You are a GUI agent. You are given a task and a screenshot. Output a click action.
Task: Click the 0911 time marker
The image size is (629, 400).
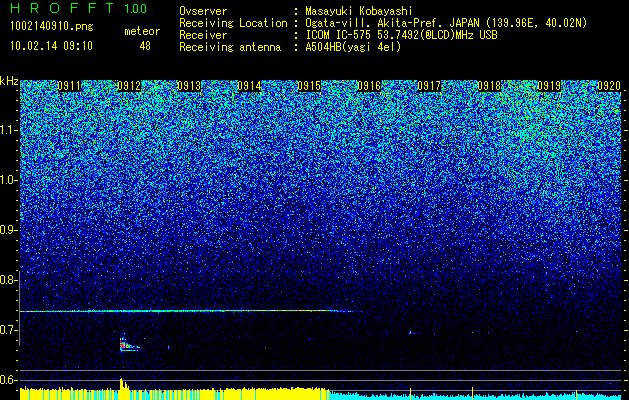pos(69,86)
